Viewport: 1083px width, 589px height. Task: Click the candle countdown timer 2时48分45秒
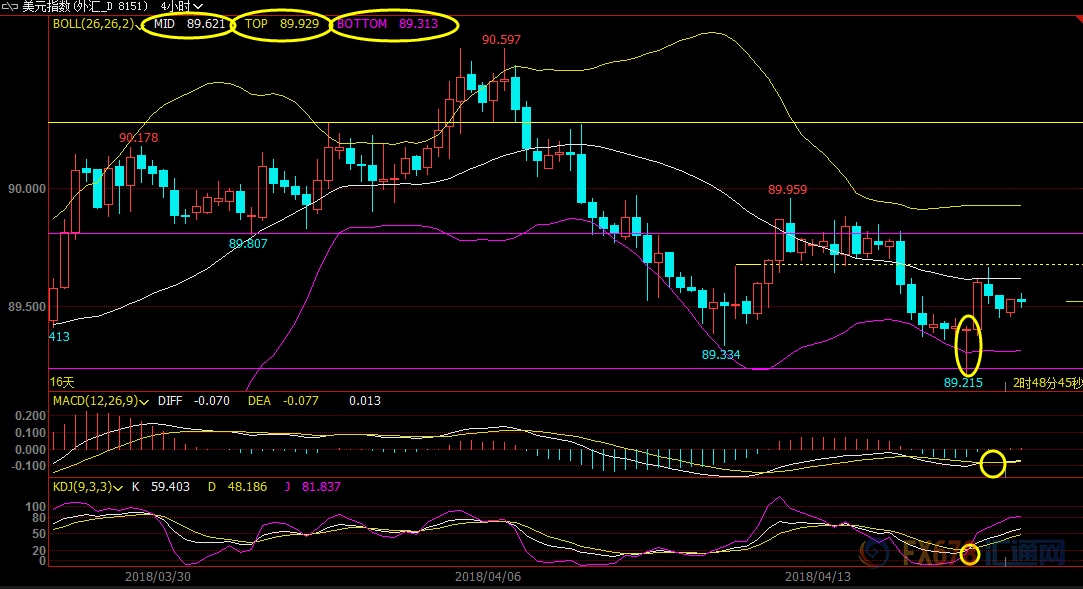pos(1047,383)
